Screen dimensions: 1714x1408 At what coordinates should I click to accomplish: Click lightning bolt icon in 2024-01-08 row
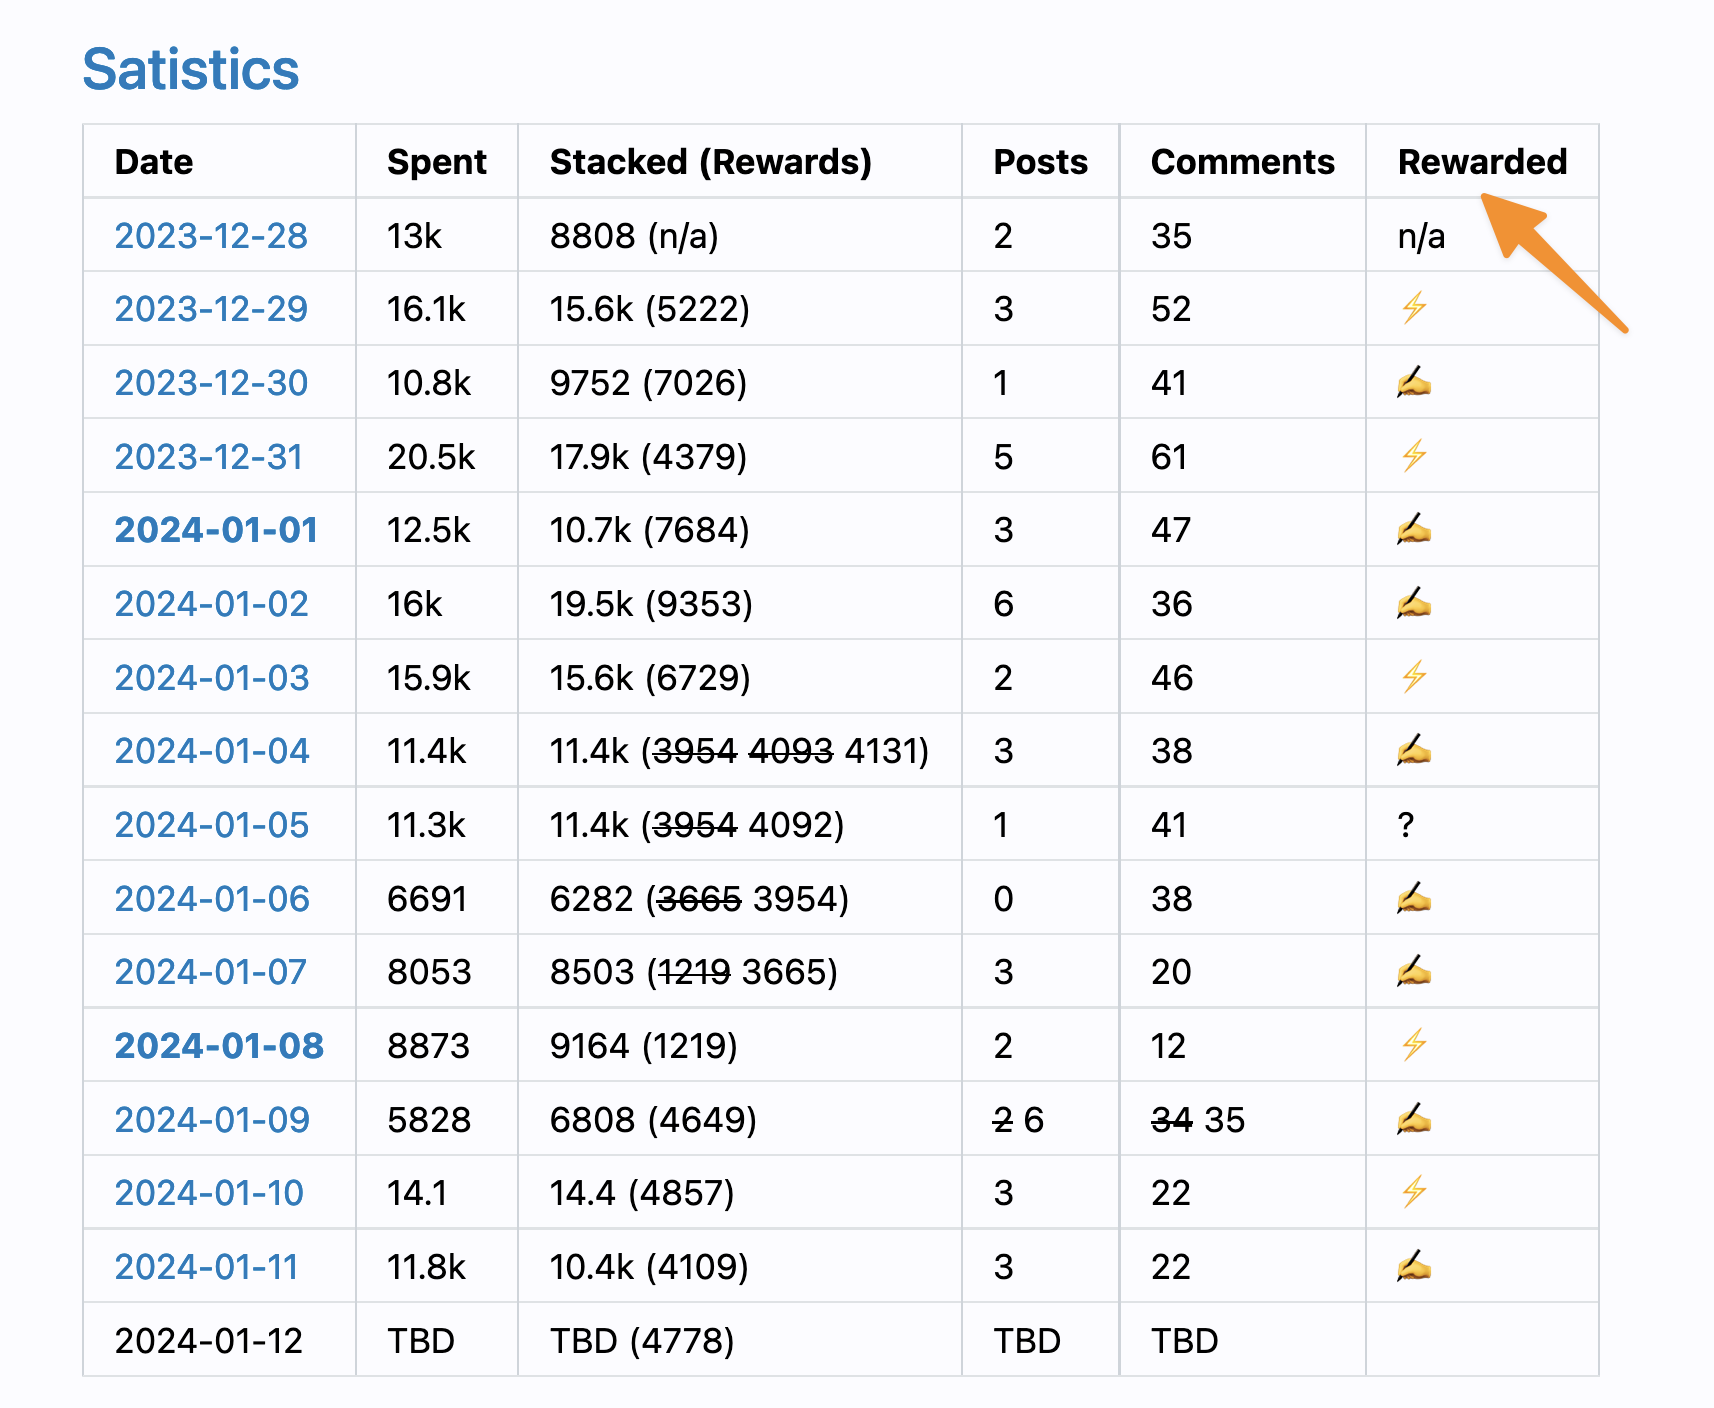[1413, 1045]
